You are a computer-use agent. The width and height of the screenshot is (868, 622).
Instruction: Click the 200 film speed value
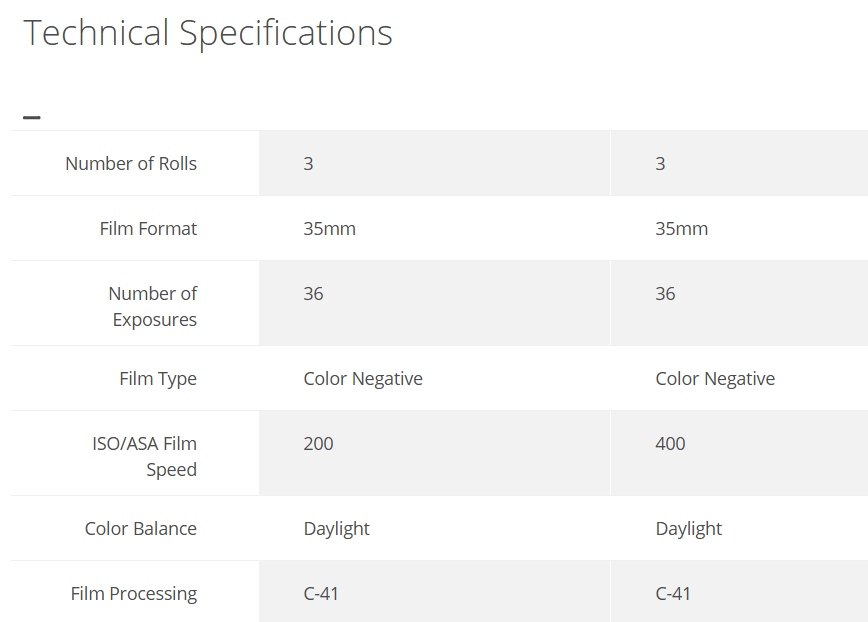pos(319,443)
